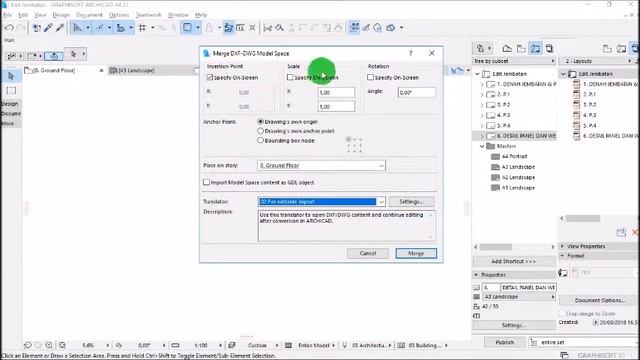Image resolution: width=640 pixels, height=360 pixels.
Task: Open the Design menu
Action: 61,15
